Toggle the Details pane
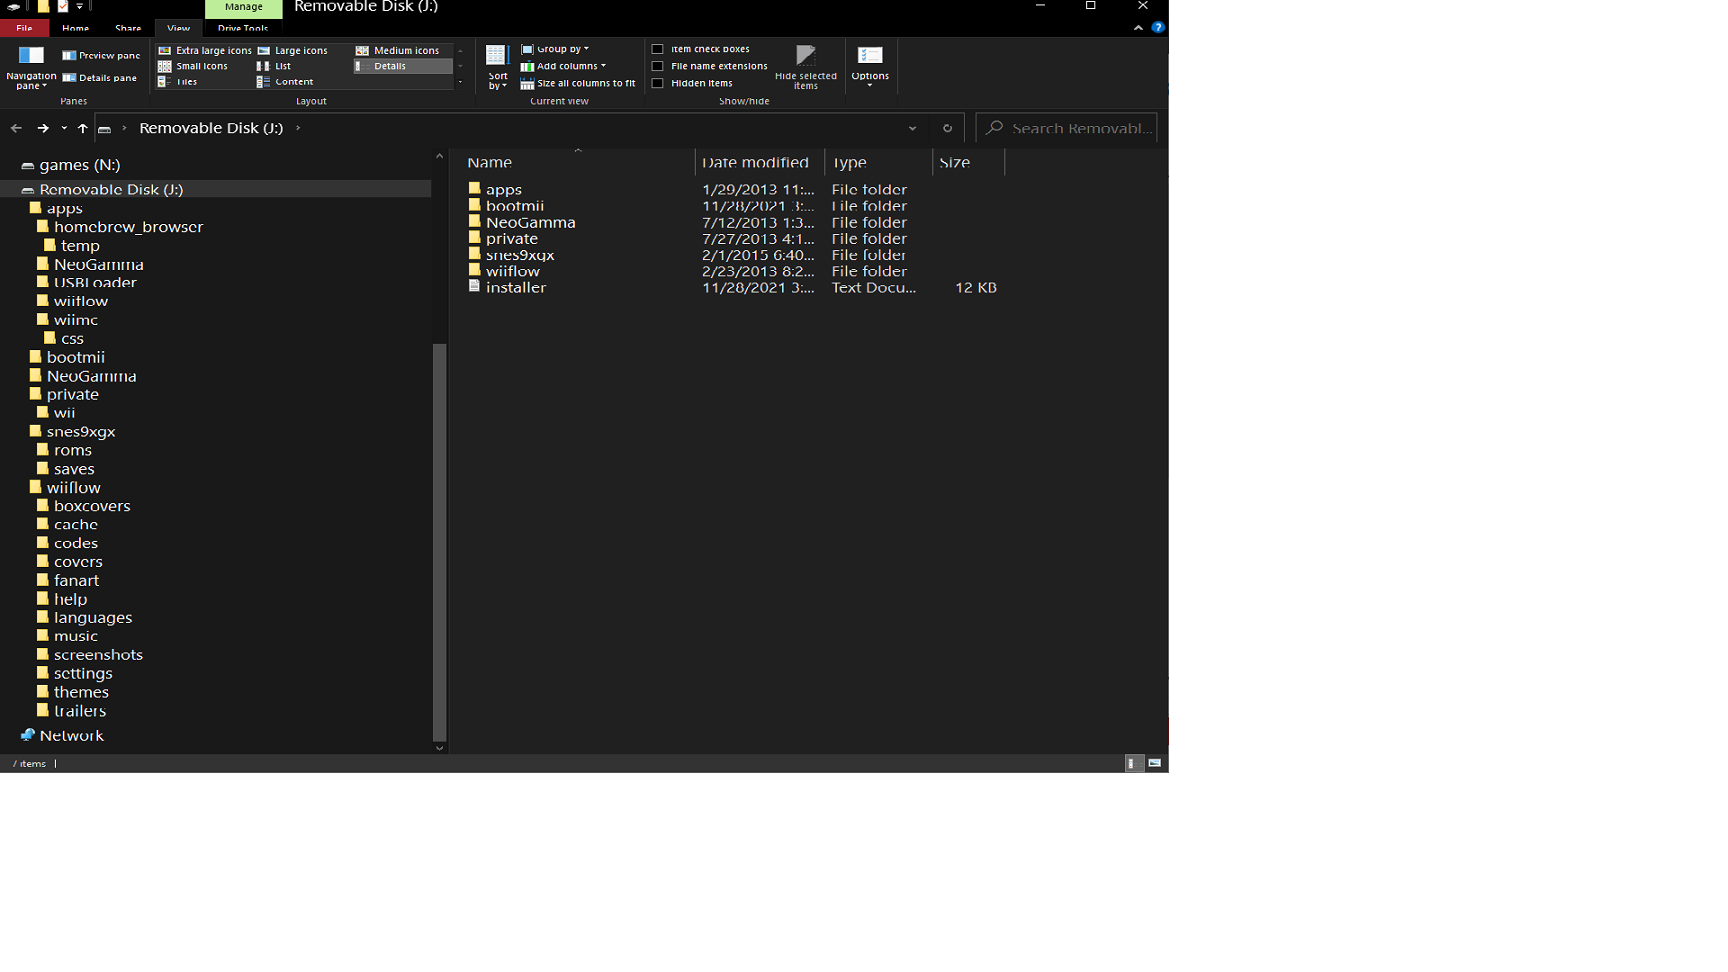The width and height of the screenshot is (1728, 972). [100, 78]
